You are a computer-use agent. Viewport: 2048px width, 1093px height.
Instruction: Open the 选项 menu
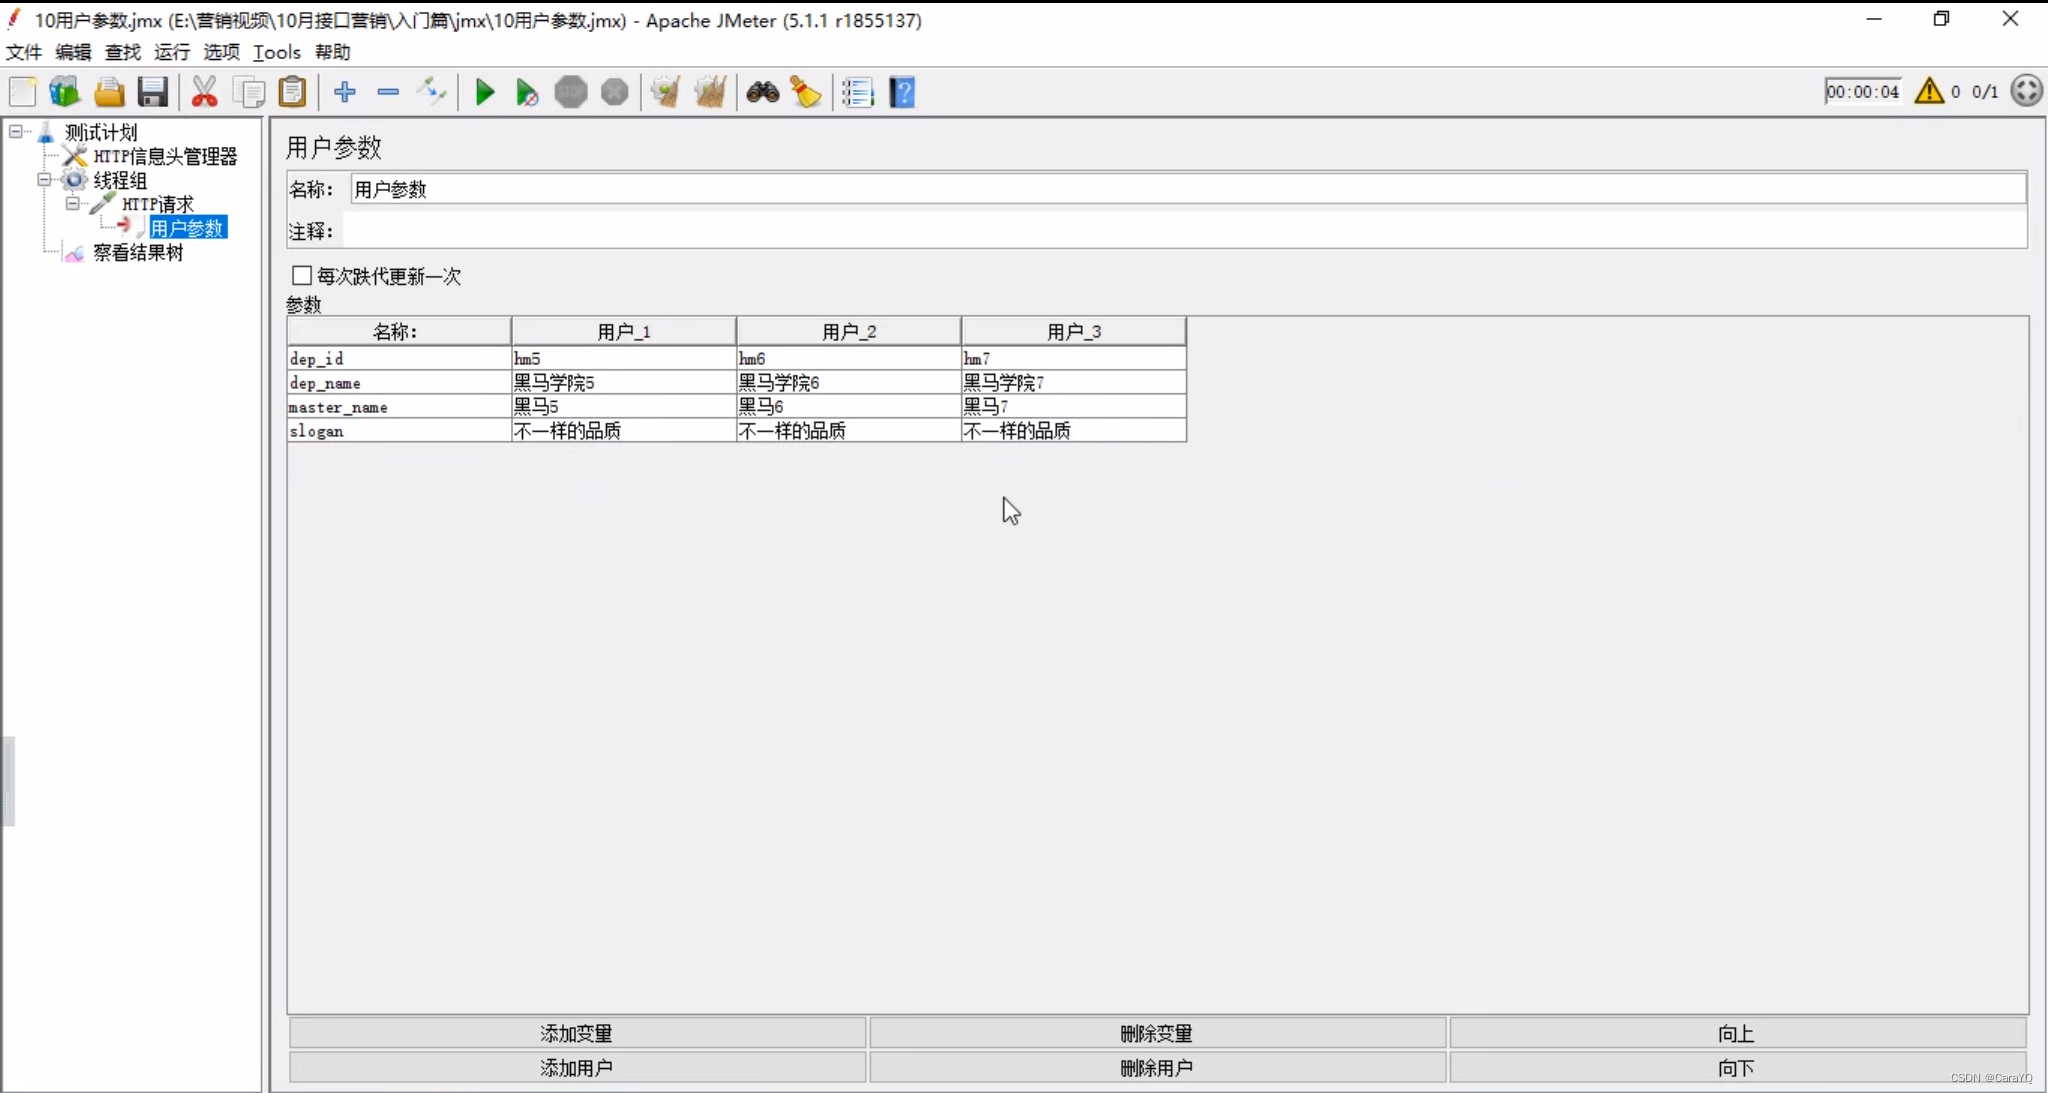click(x=222, y=52)
